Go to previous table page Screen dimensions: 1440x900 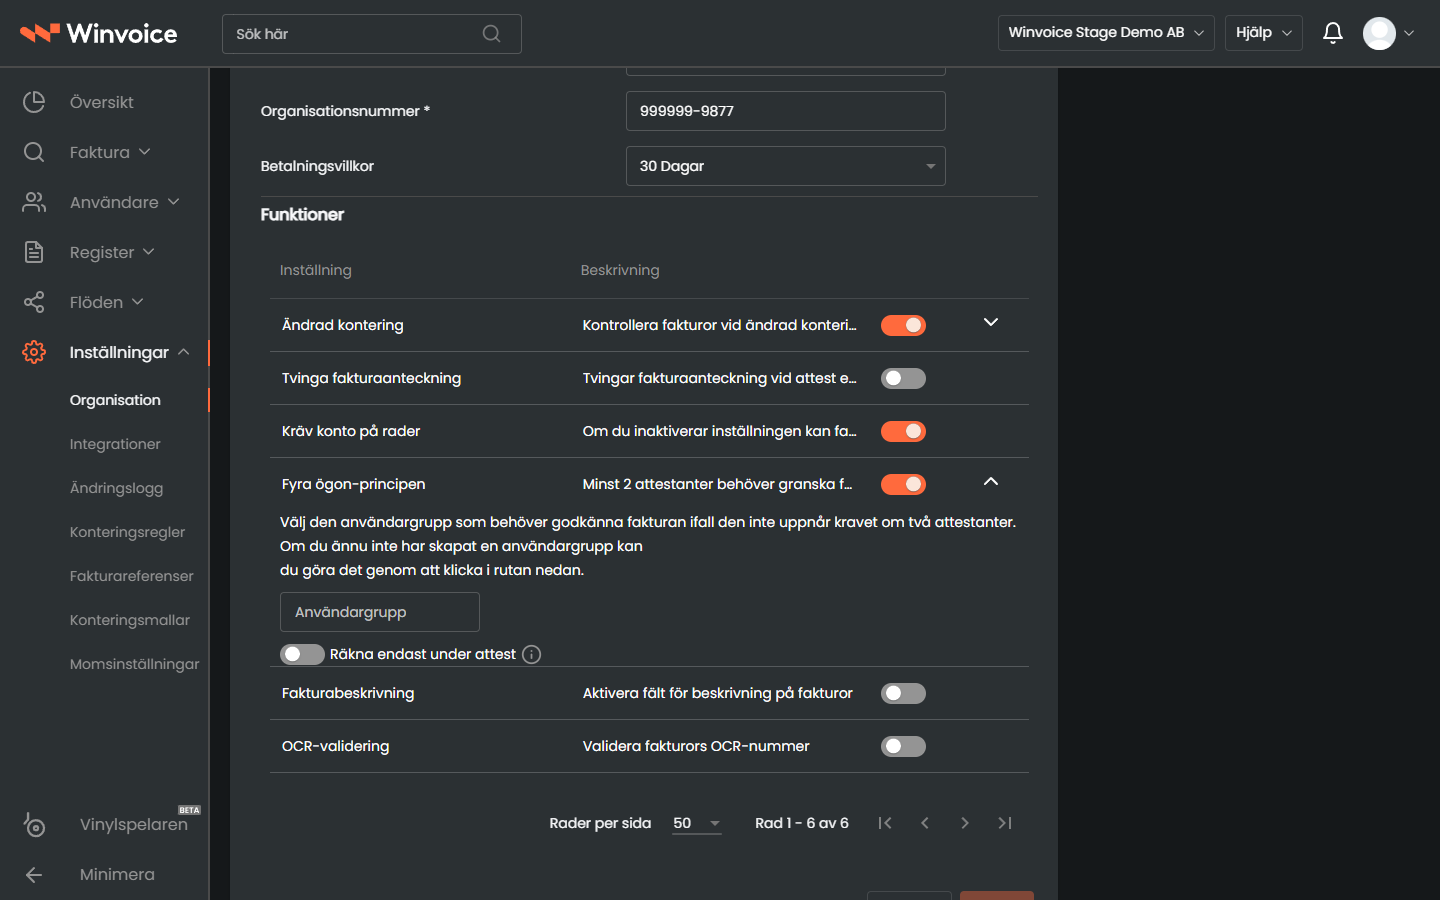(x=925, y=823)
